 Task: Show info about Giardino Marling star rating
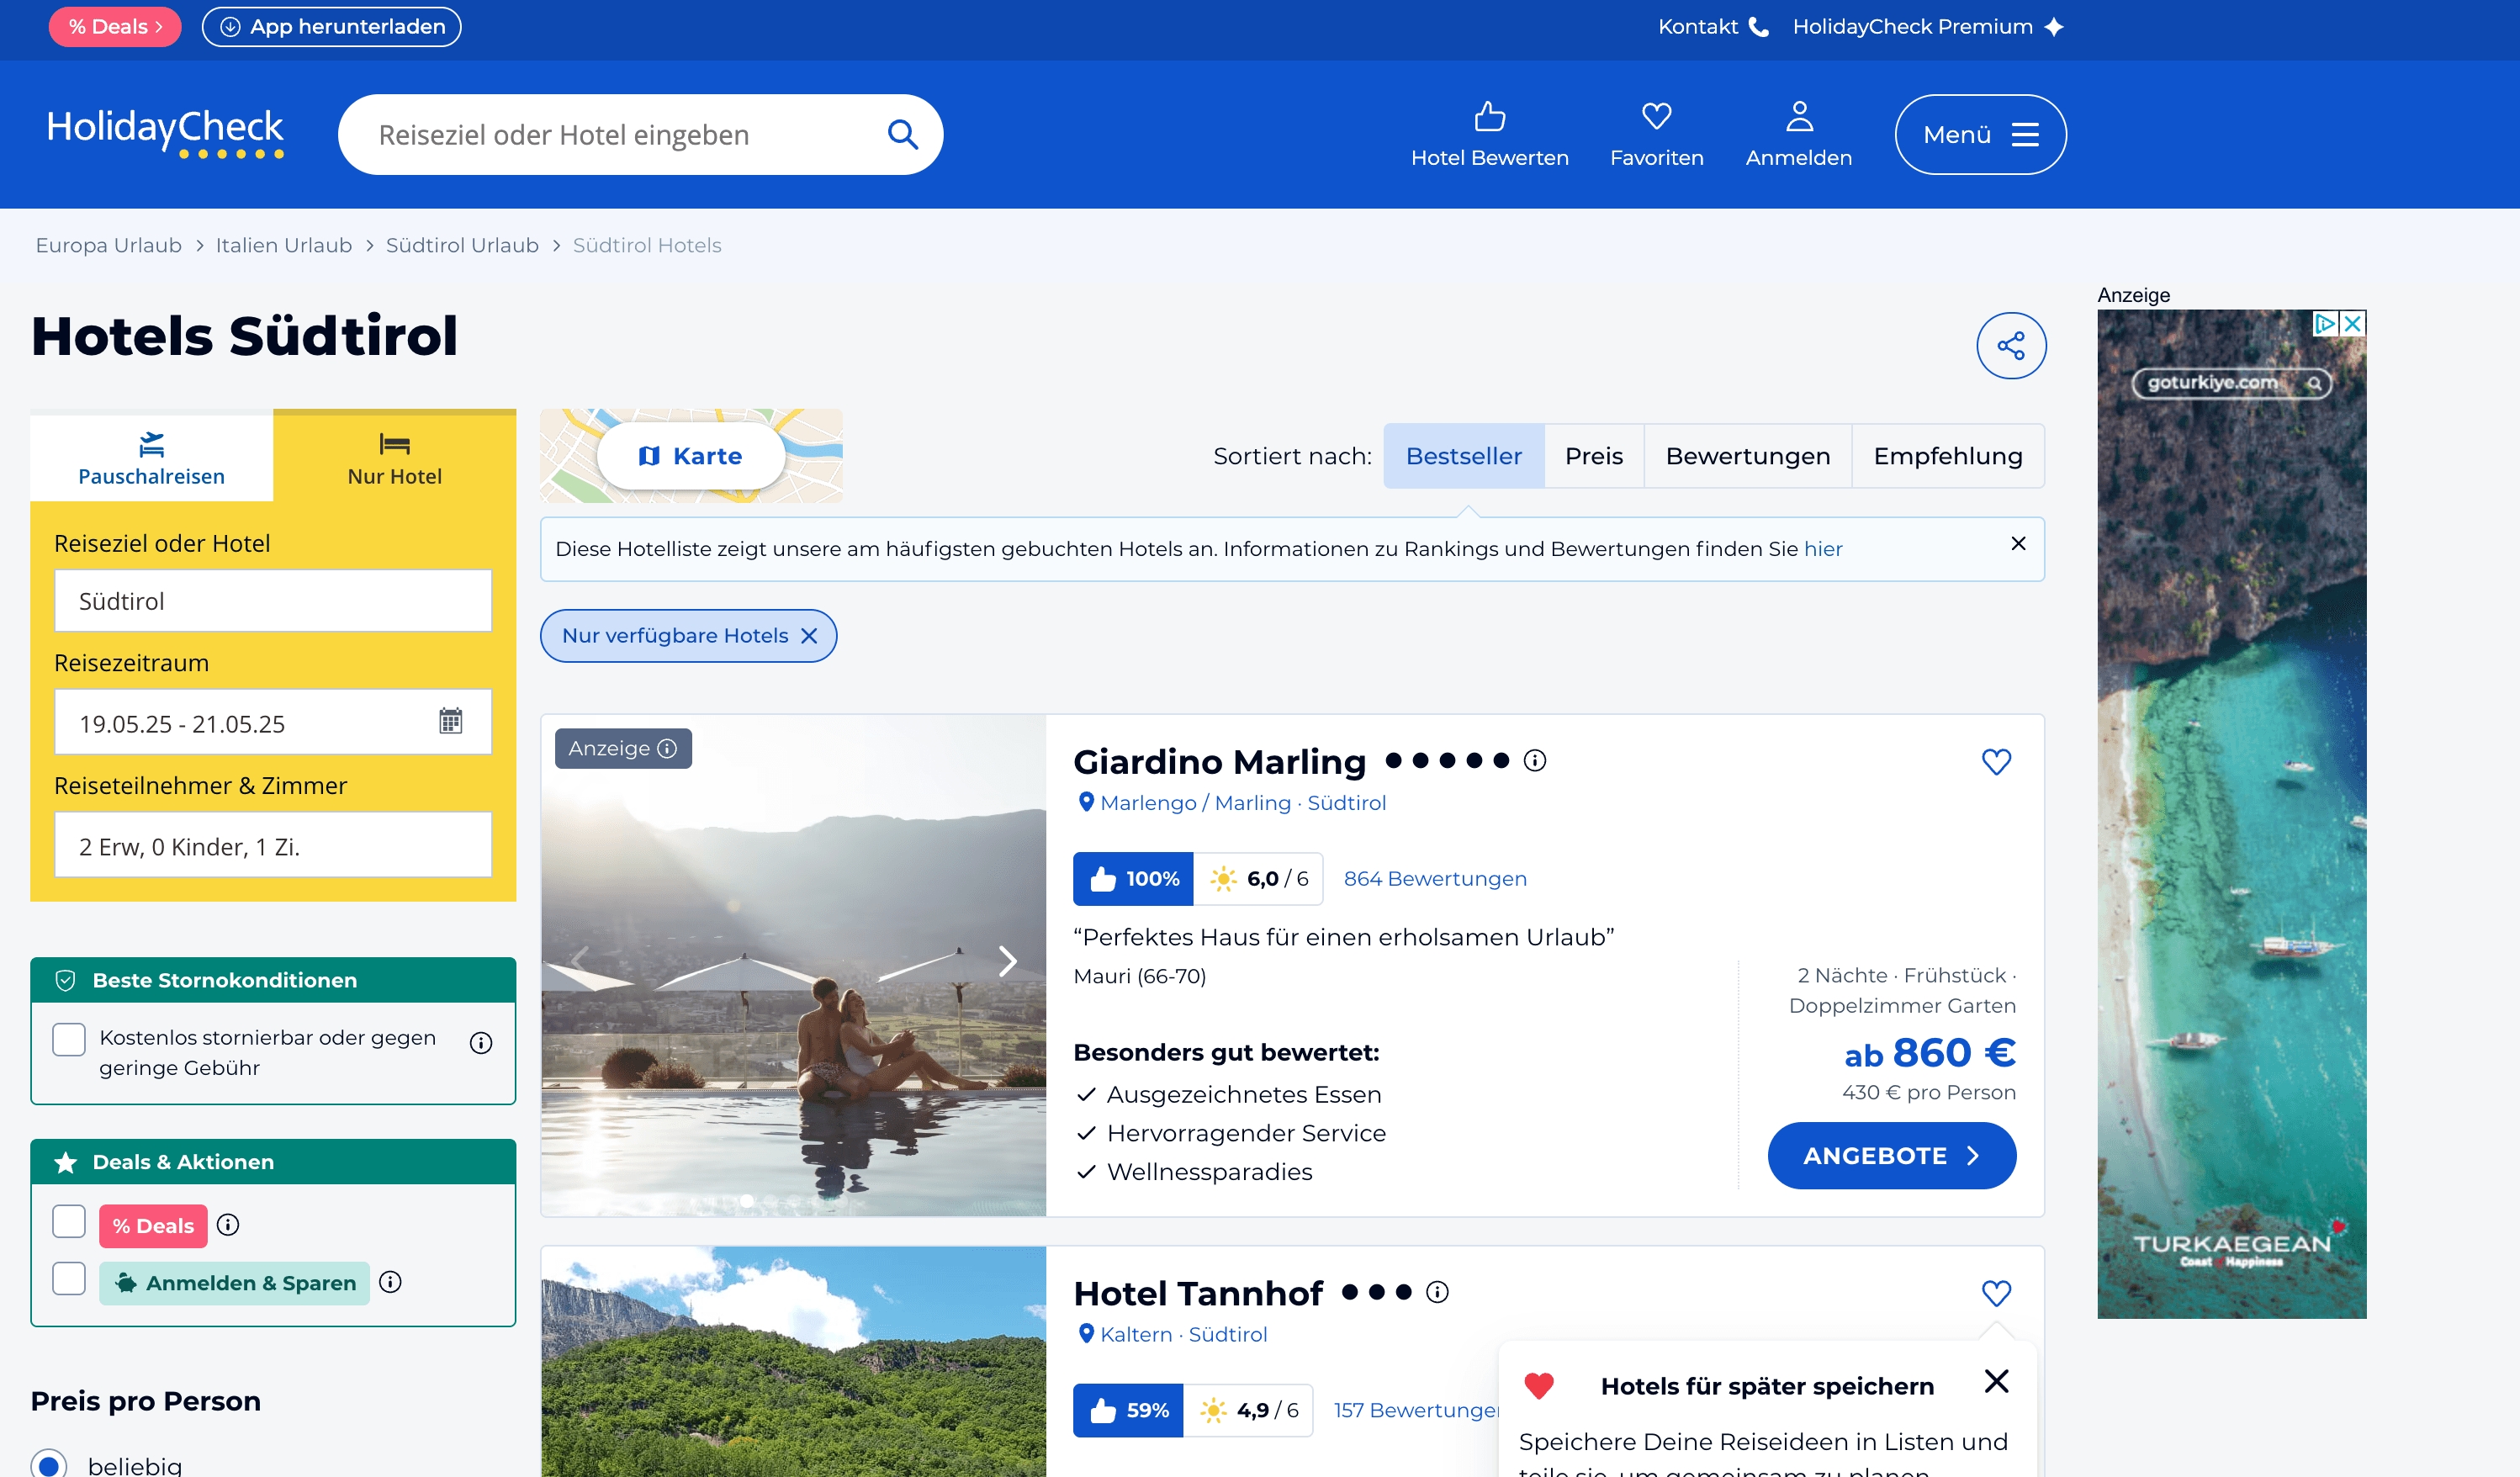pos(1534,761)
